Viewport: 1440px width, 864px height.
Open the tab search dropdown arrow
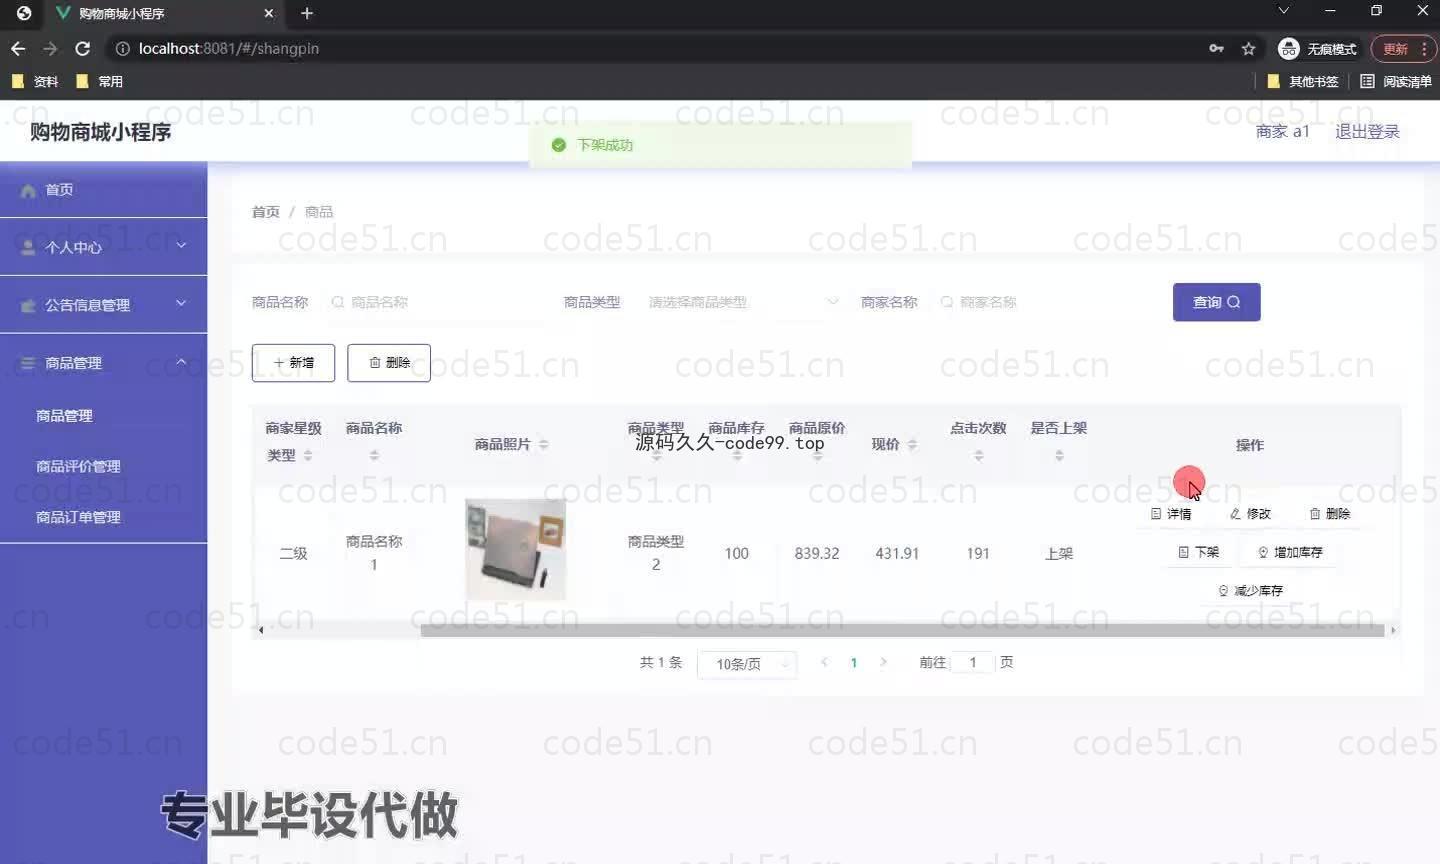1284,11
